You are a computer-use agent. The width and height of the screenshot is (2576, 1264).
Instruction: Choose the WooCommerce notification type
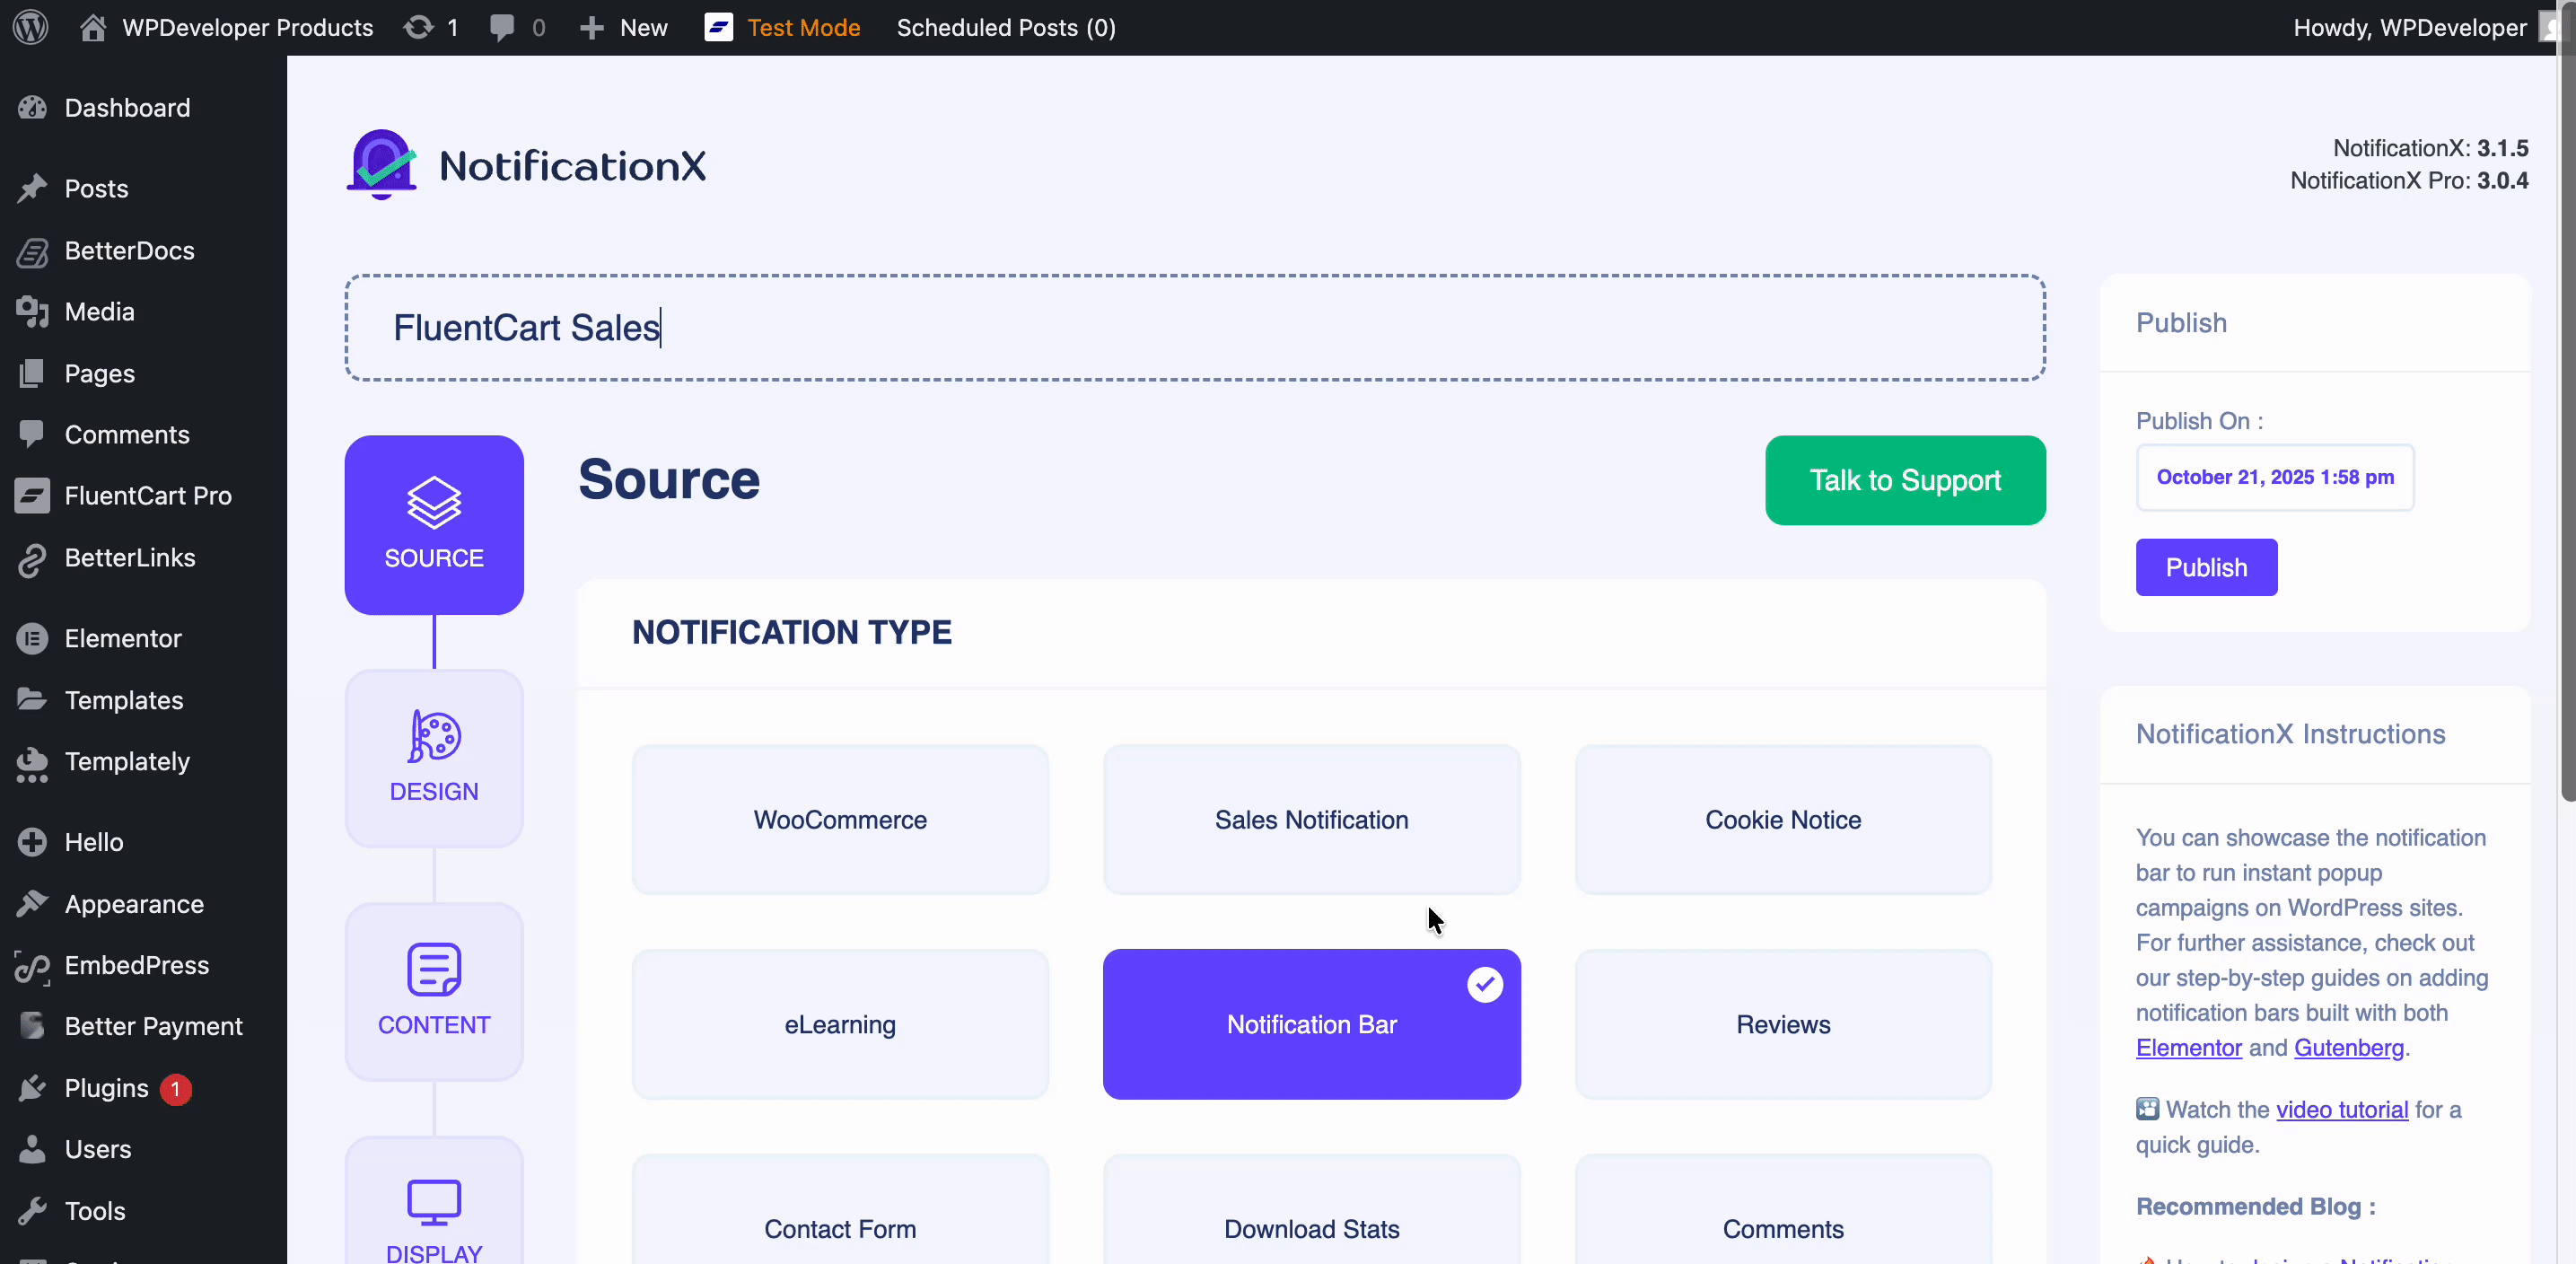(840, 819)
